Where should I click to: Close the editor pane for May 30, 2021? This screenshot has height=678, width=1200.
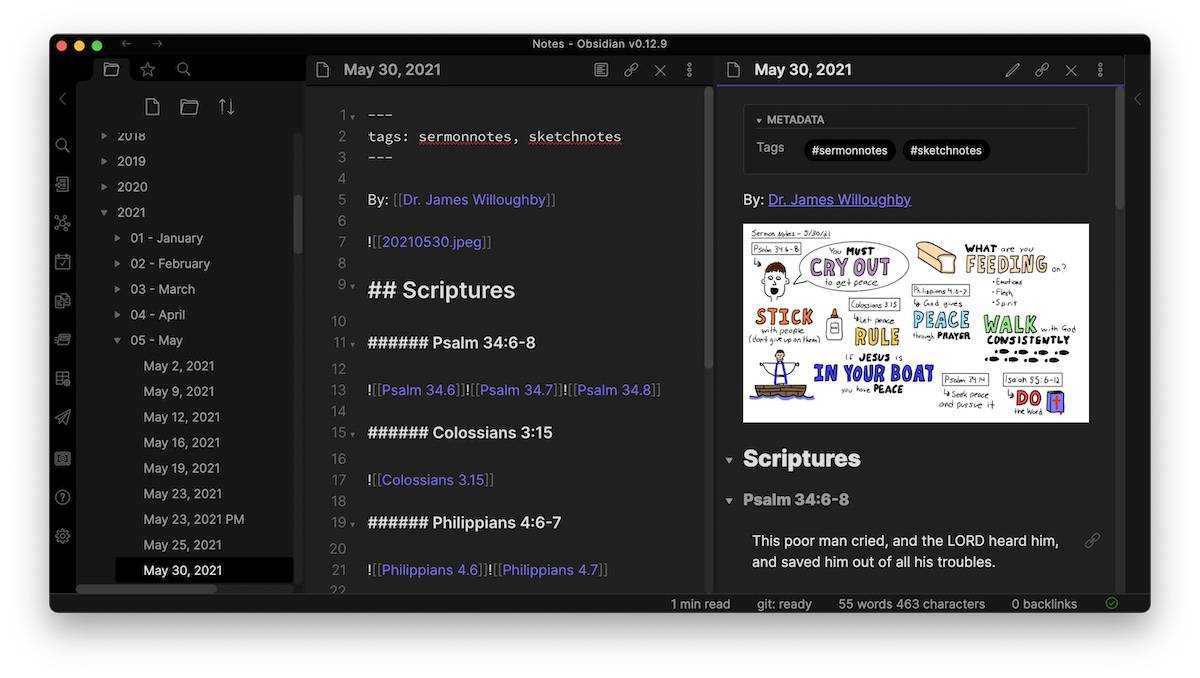tap(660, 70)
